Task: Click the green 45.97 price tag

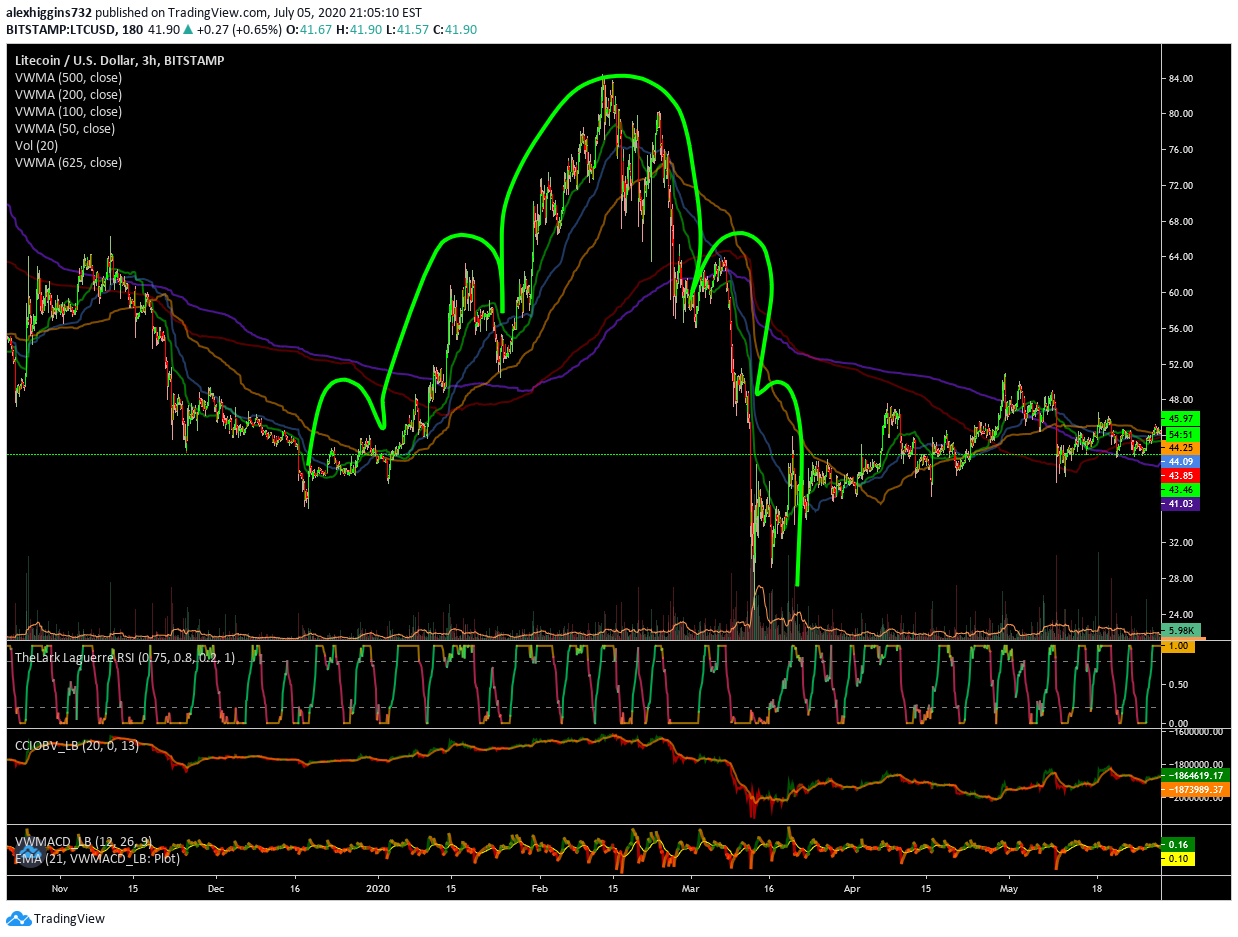Action: (1180, 418)
